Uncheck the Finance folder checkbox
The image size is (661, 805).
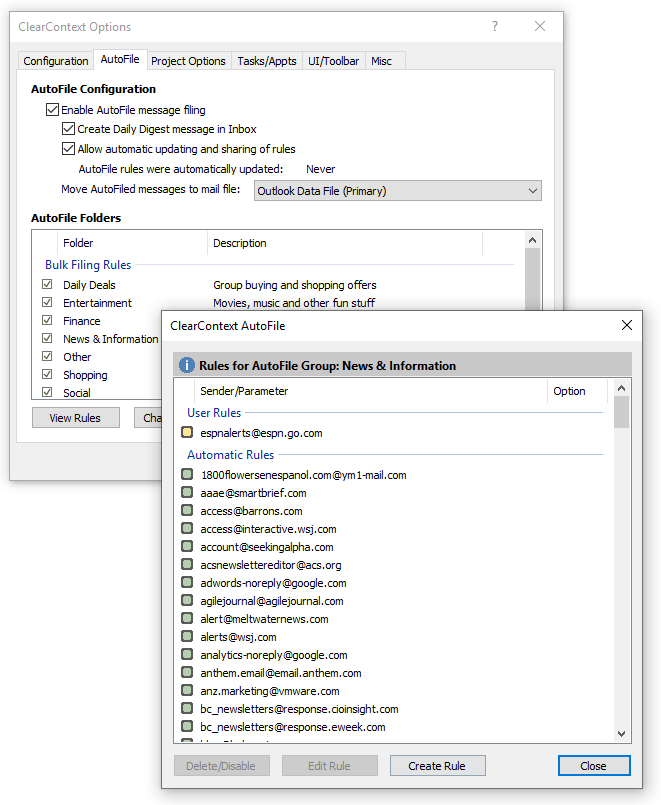coord(47,320)
